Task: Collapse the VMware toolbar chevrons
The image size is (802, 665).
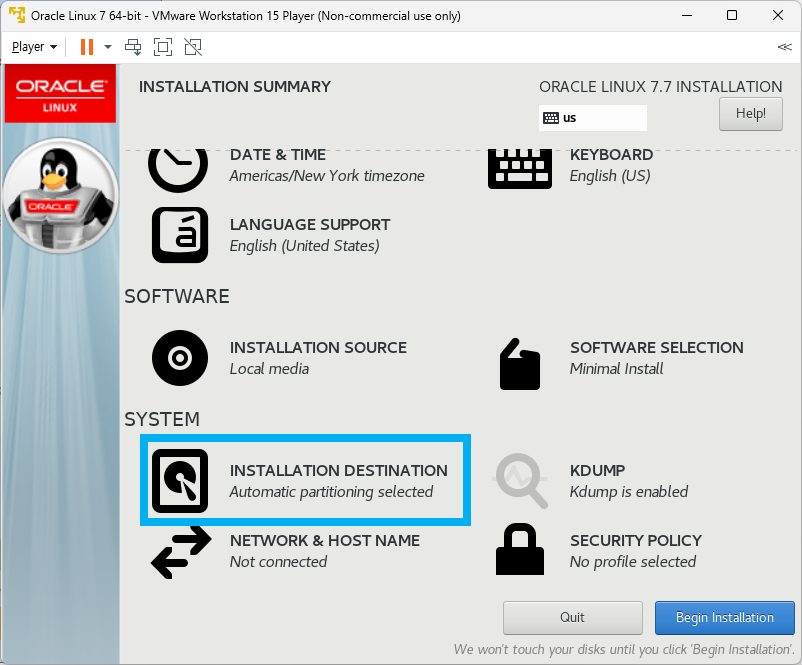Action: [785, 47]
